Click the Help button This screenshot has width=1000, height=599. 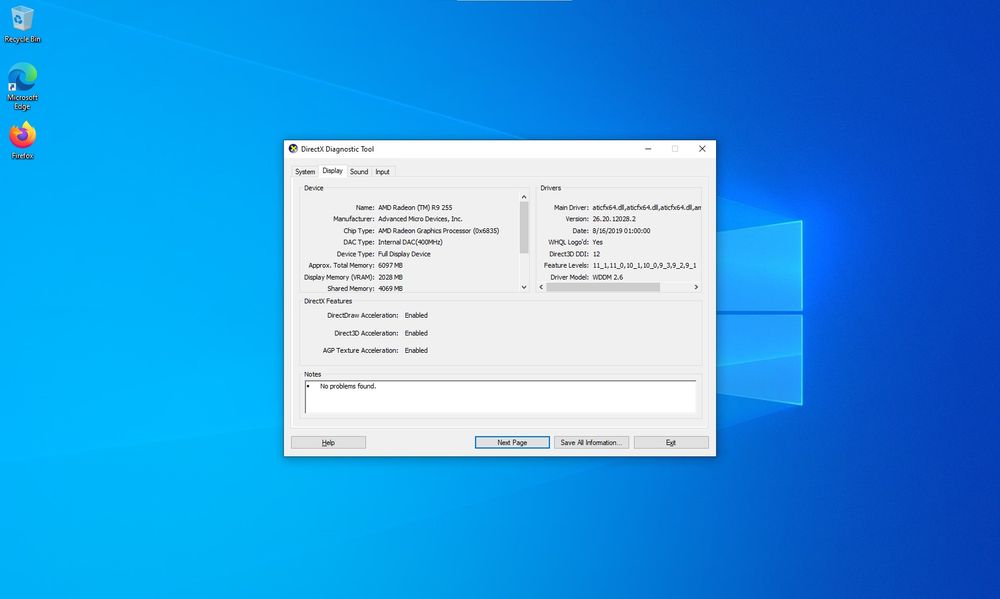coord(328,442)
